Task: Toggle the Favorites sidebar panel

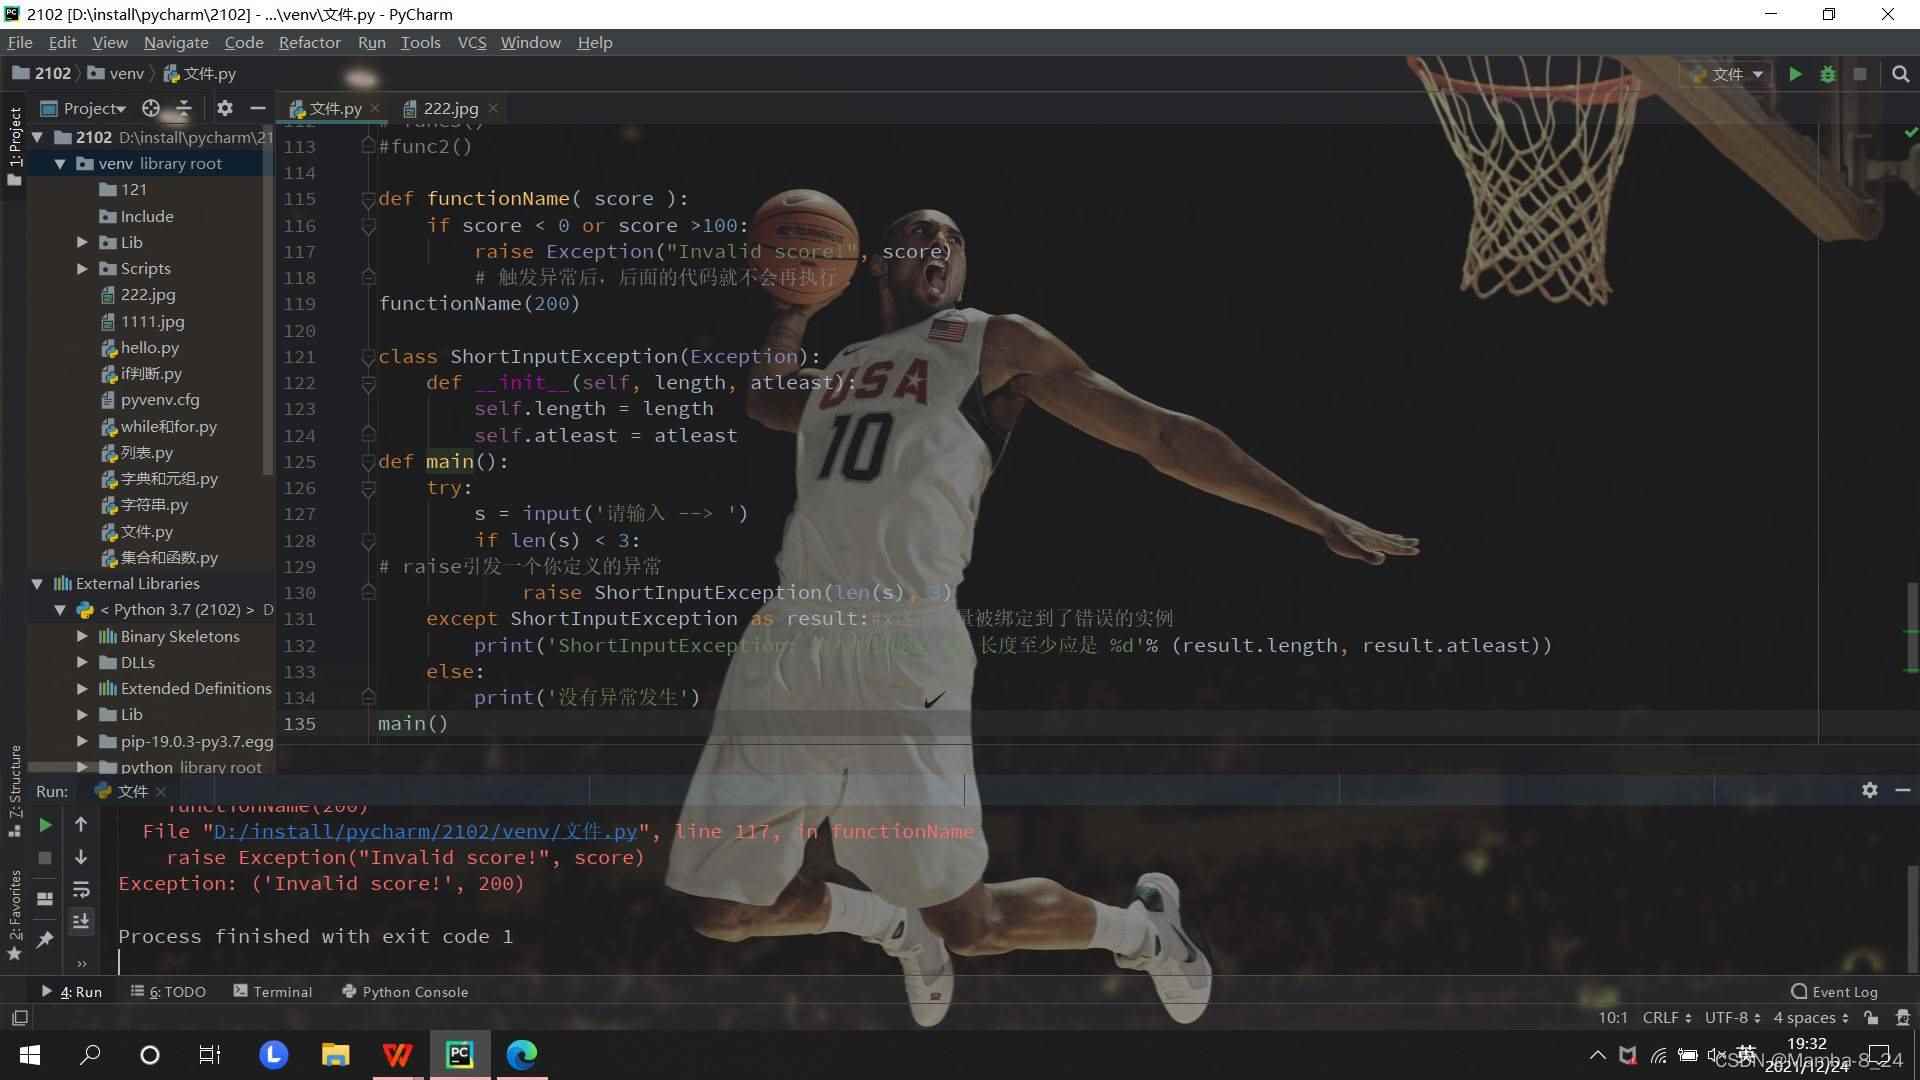Action: [13, 915]
